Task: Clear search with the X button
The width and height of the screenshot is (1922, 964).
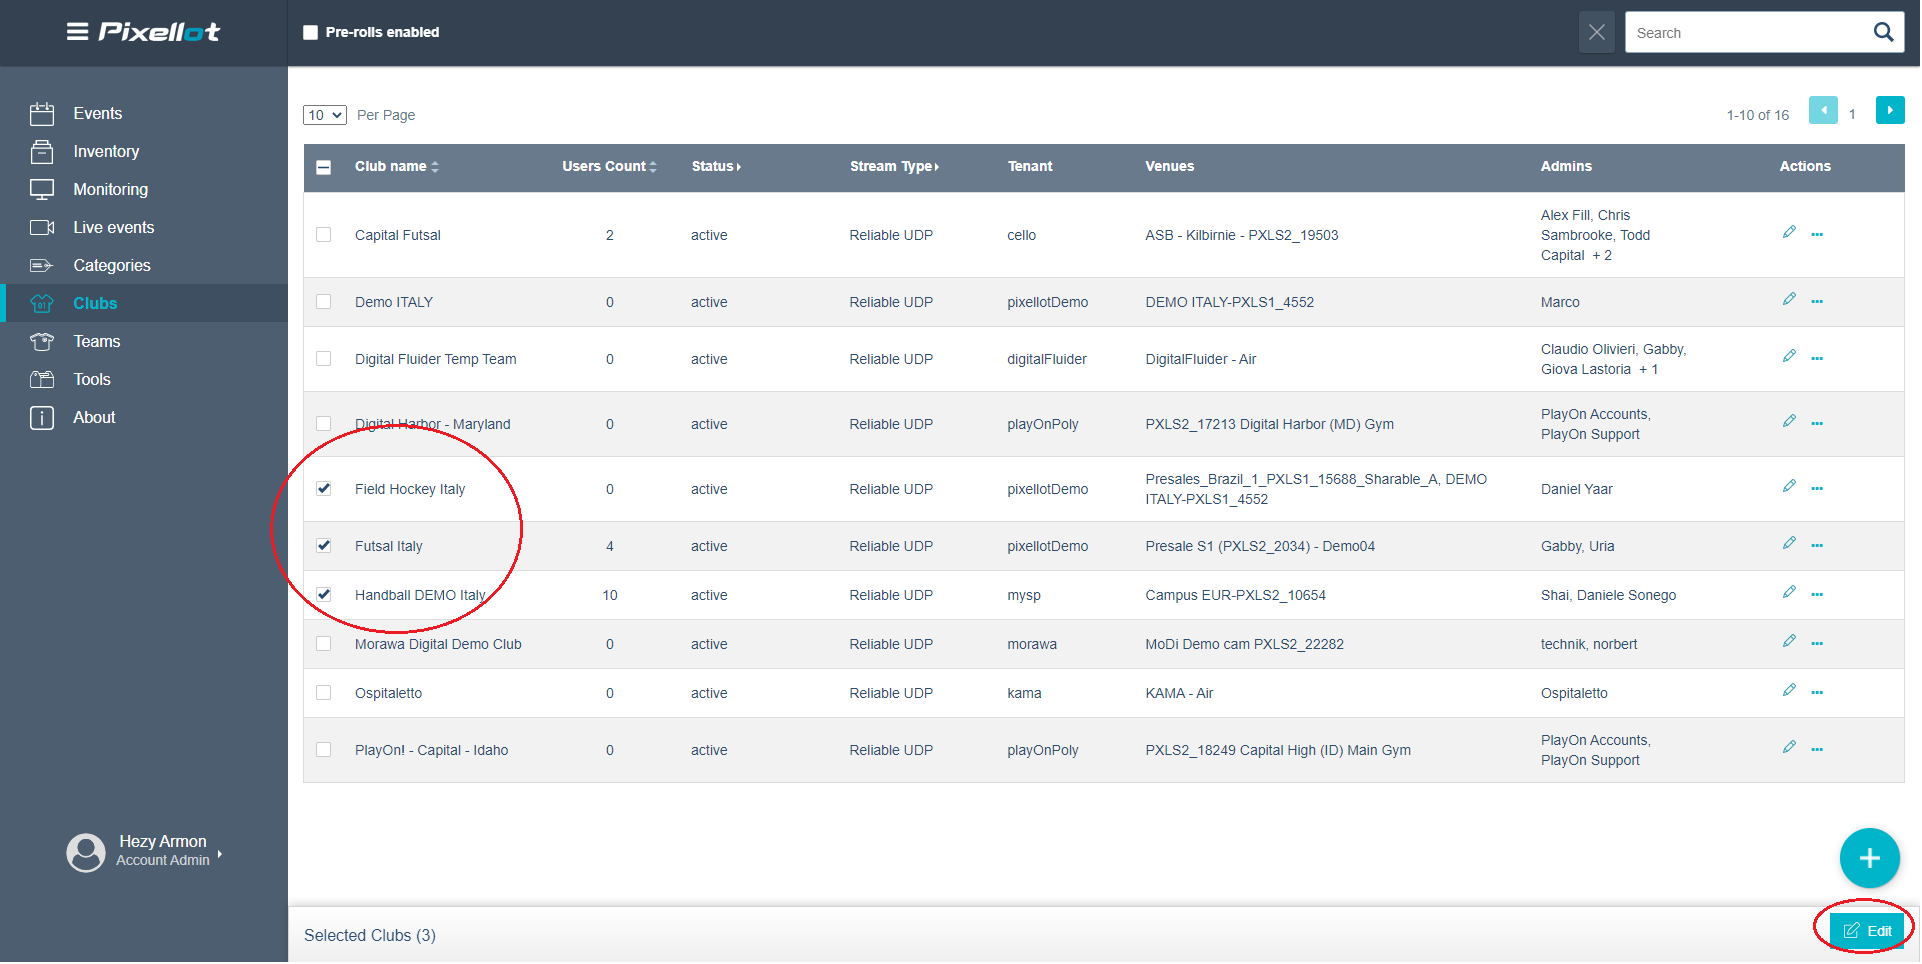Action: coord(1597,32)
